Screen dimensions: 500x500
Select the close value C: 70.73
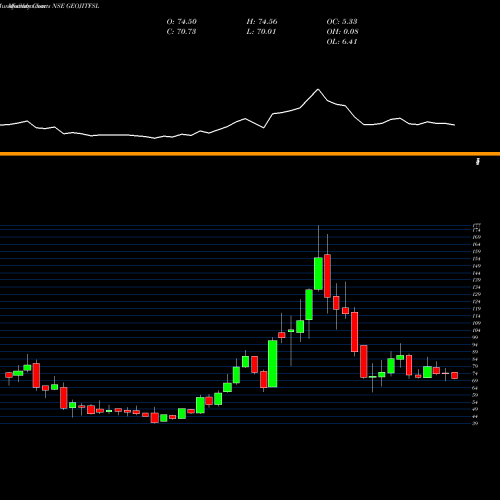pyautogui.click(x=181, y=32)
